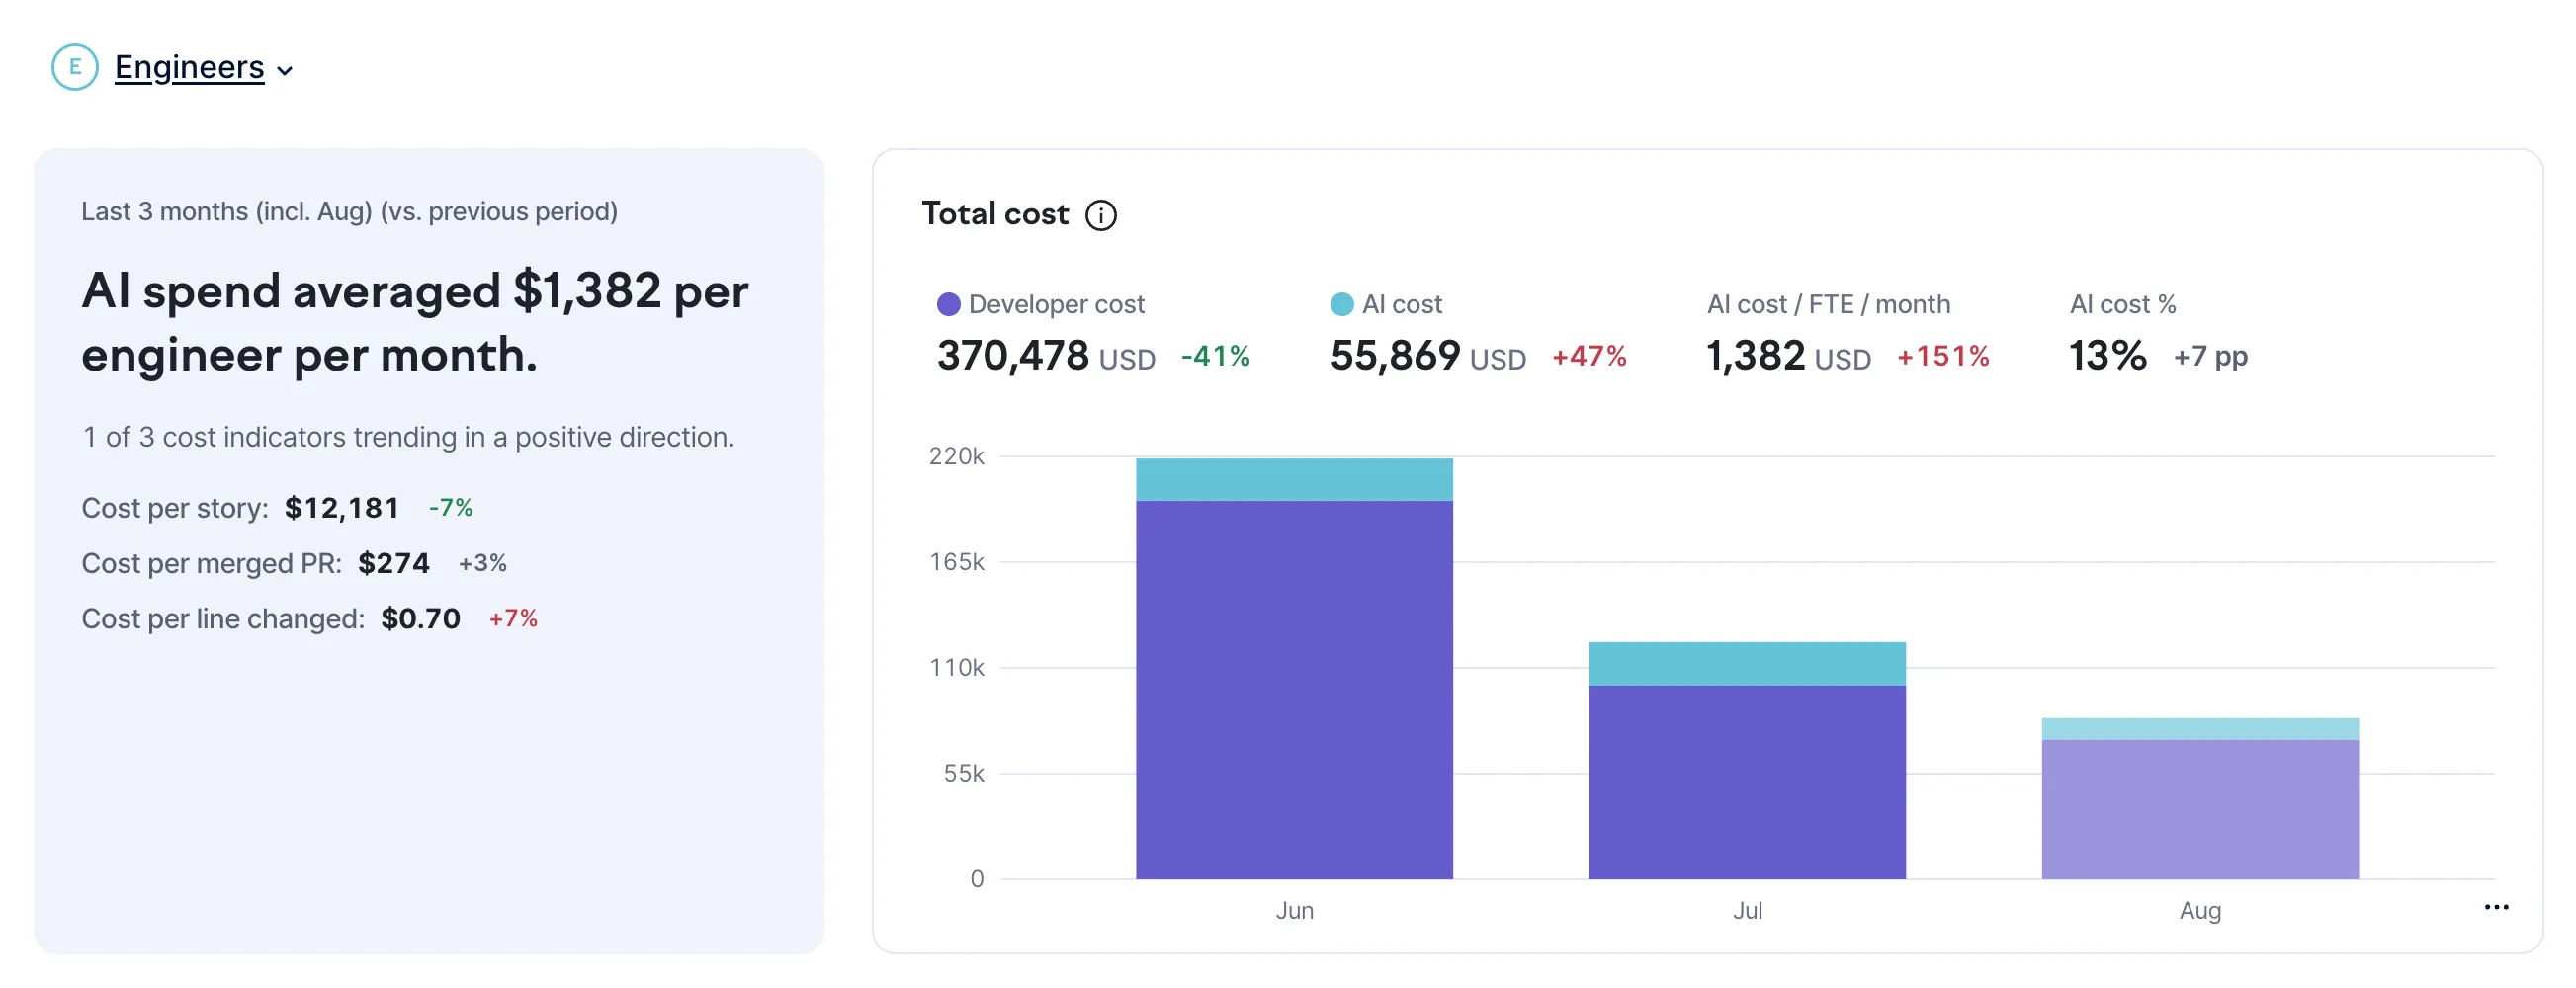Click the AI cost / FTE / month label

click(x=1828, y=304)
